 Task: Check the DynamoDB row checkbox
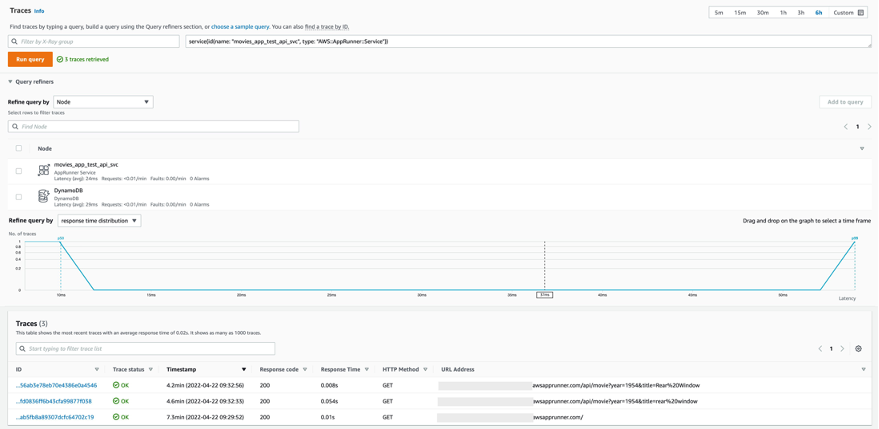pos(19,197)
